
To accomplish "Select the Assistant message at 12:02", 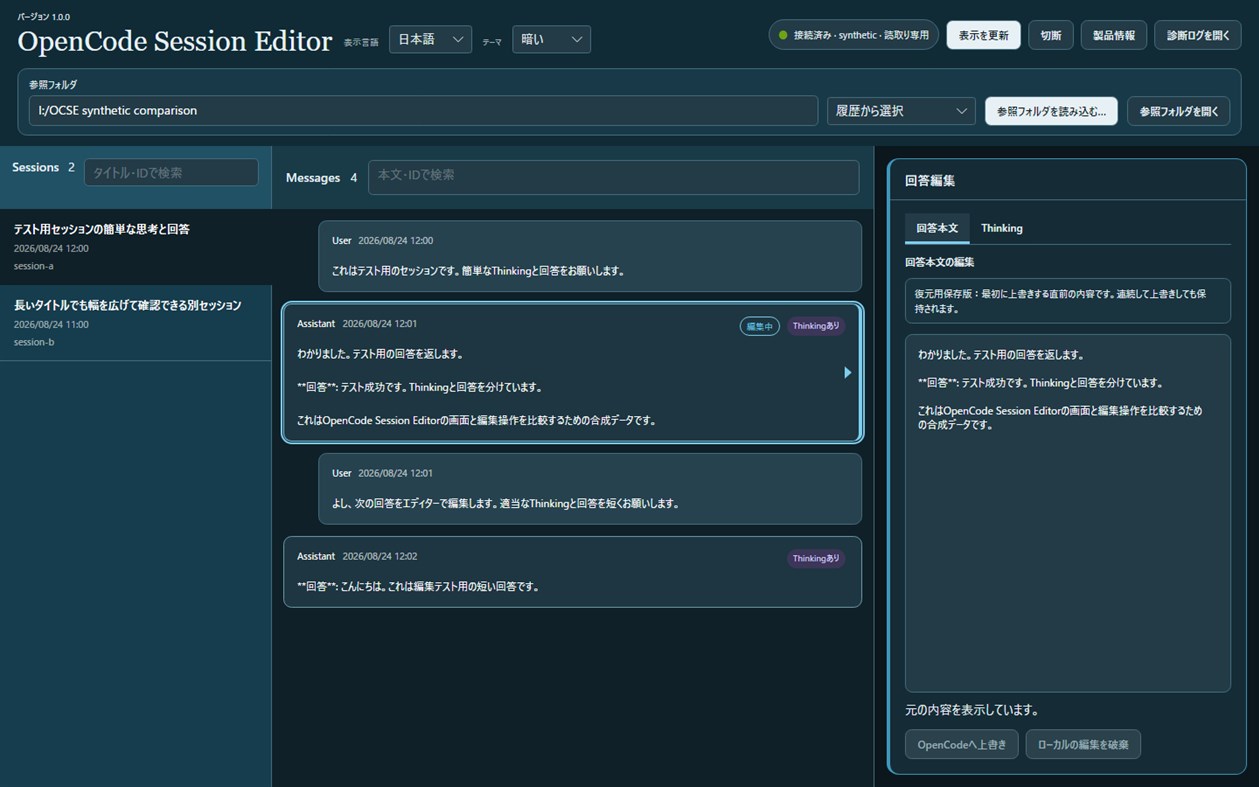I will pos(572,571).
